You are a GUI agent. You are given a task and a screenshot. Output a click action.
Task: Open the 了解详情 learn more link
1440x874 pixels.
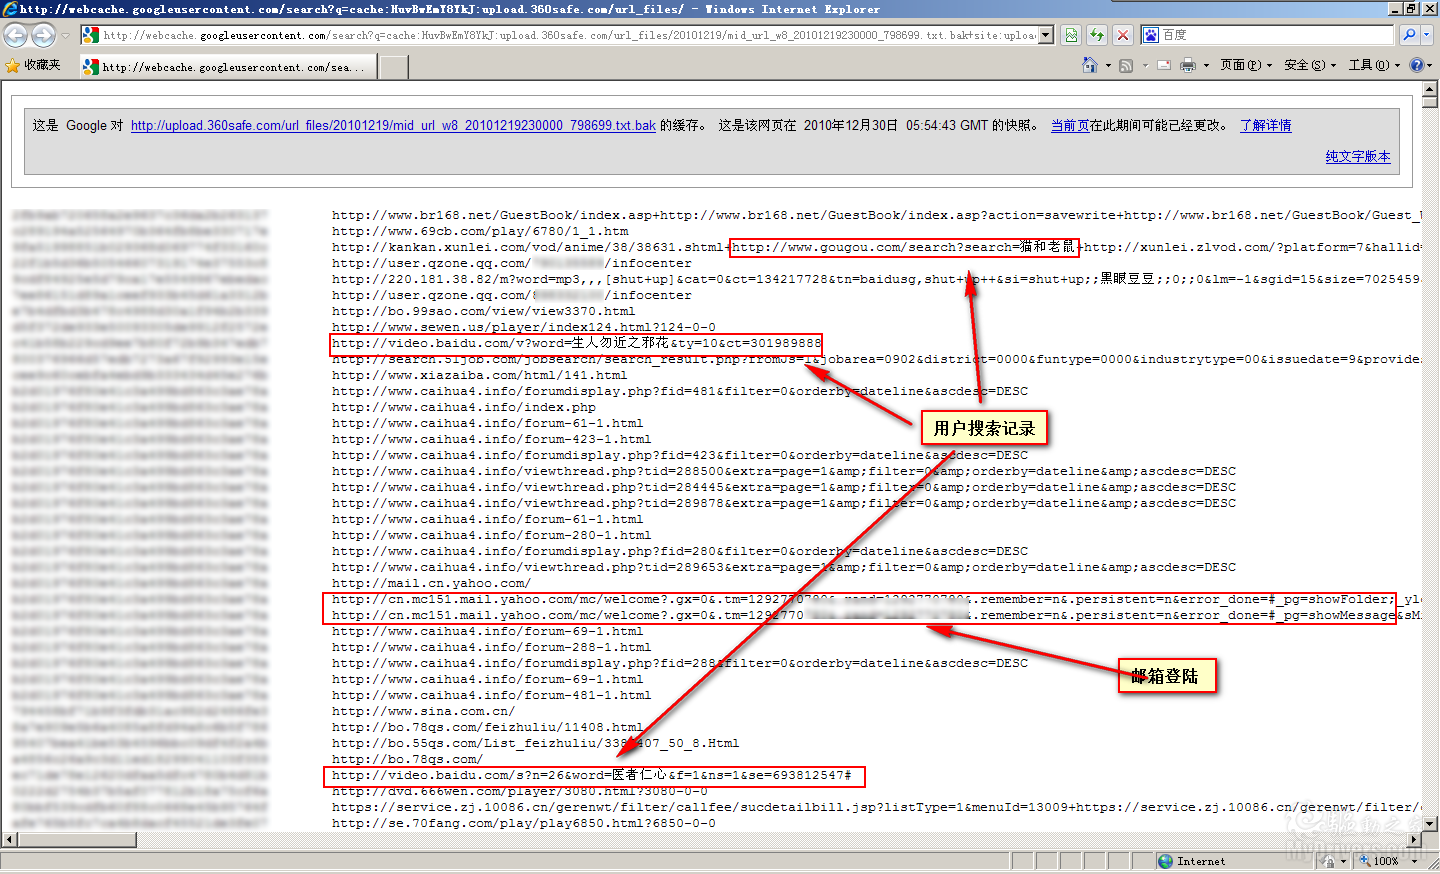[1266, 125]
